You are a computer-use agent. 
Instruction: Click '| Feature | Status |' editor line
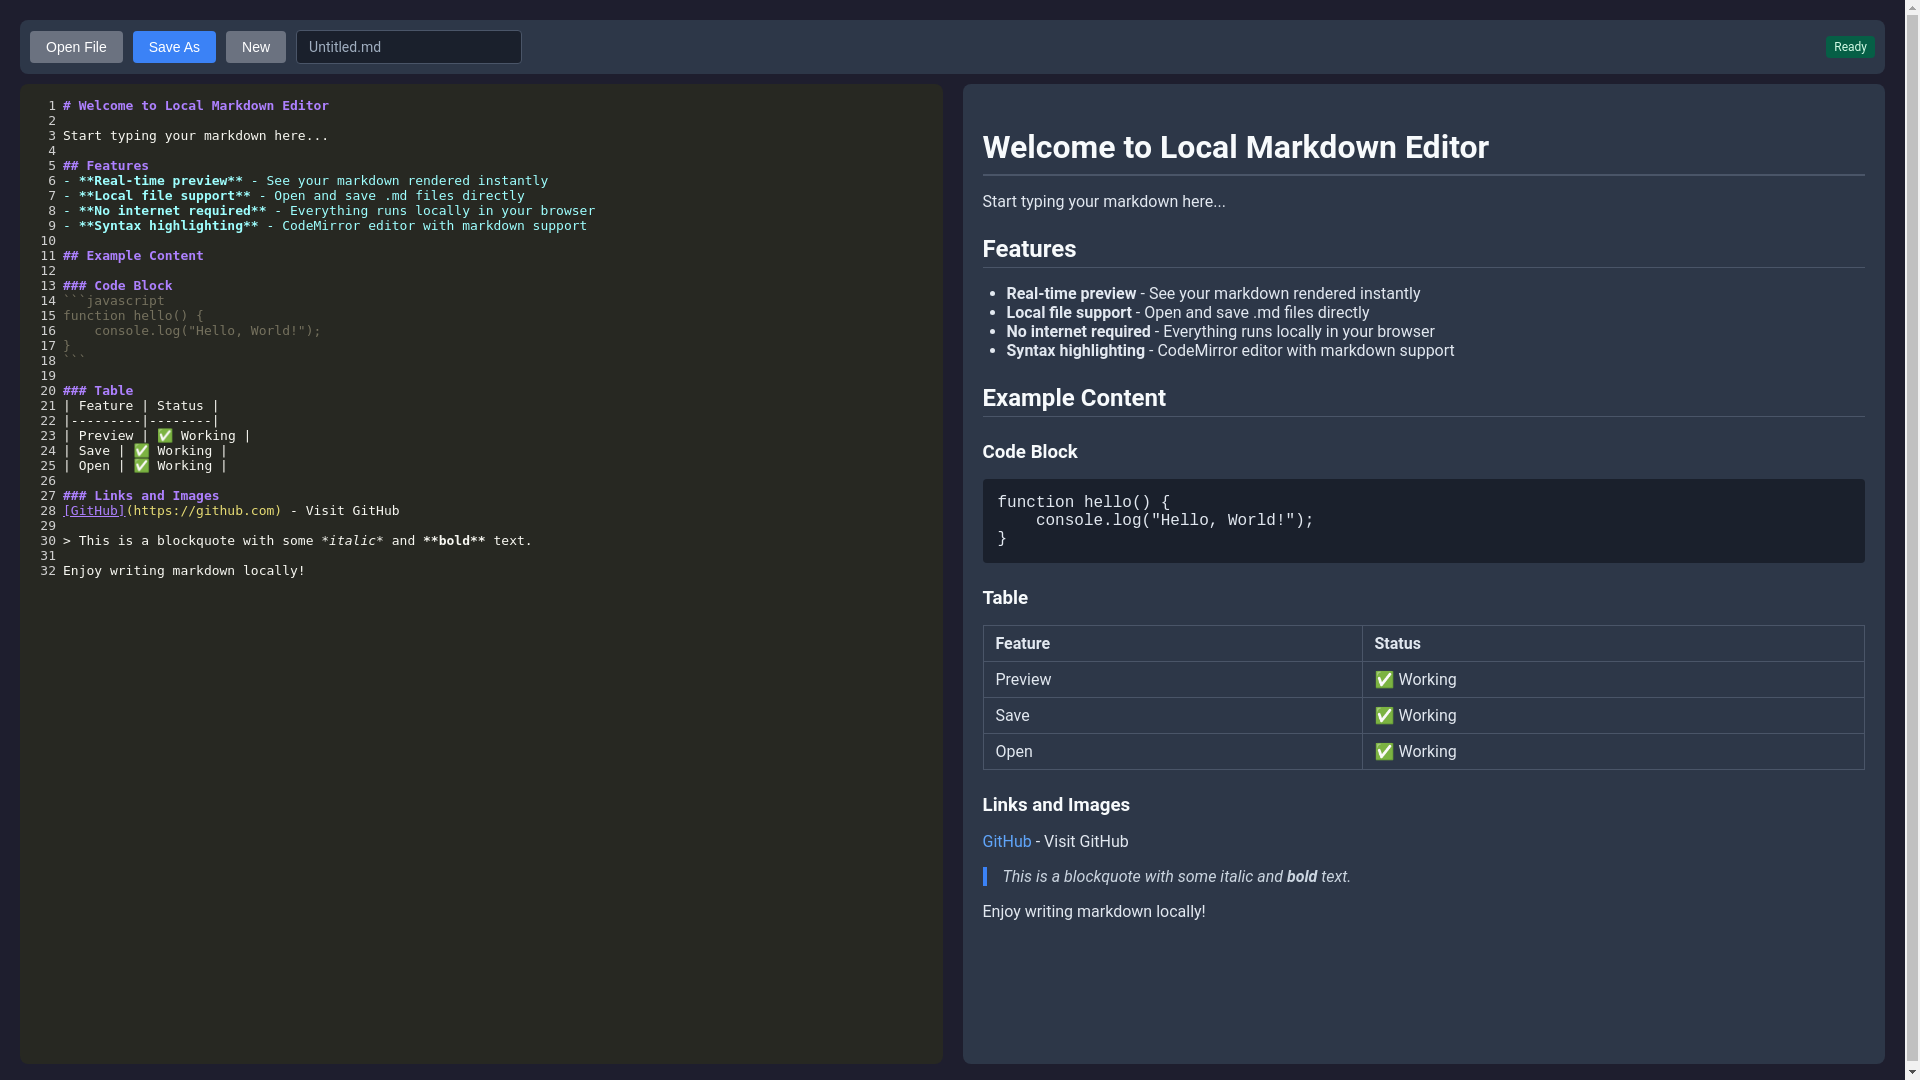pos(141,406)
